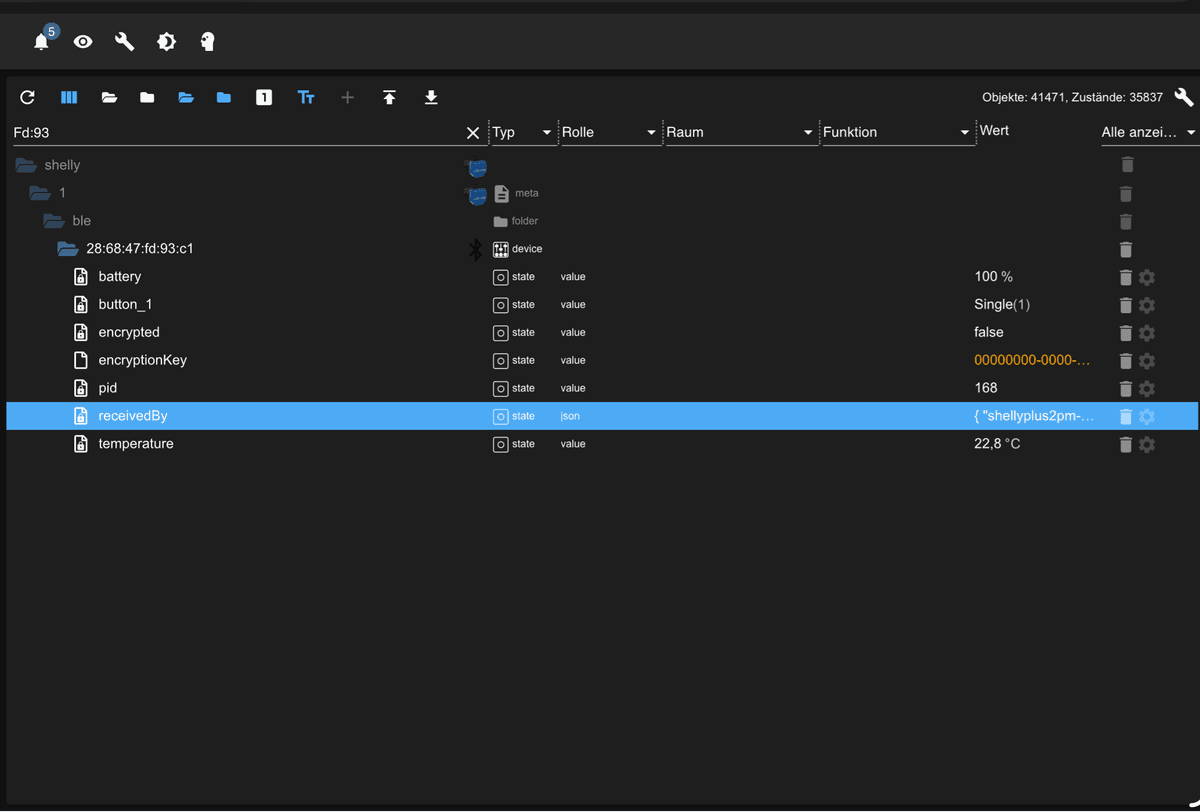Screen dimensions: 1200x812
Task: Click the '168' pid value
Action: click(986, 389)
